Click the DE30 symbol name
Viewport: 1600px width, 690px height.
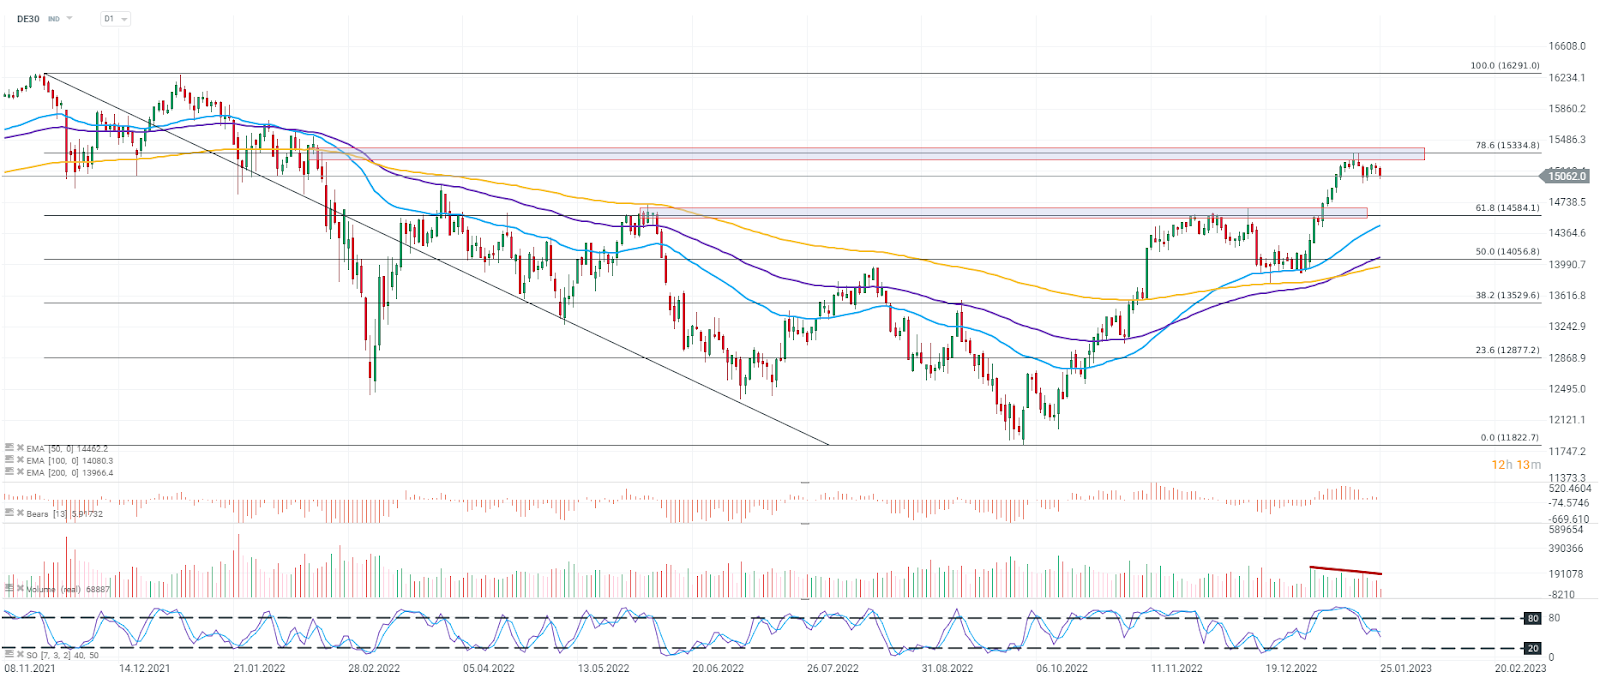point(28,19)
